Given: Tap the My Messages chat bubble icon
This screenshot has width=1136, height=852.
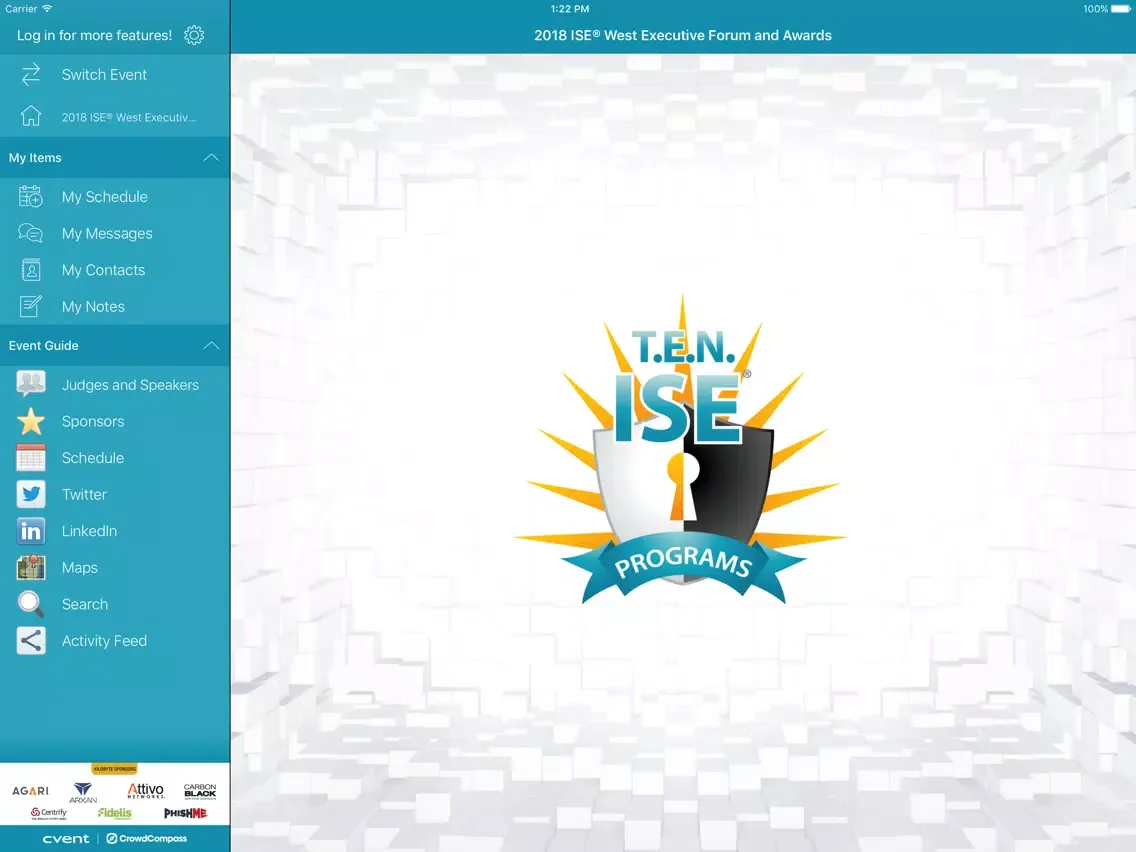Looking at the screenshot, I should (30, 233).
